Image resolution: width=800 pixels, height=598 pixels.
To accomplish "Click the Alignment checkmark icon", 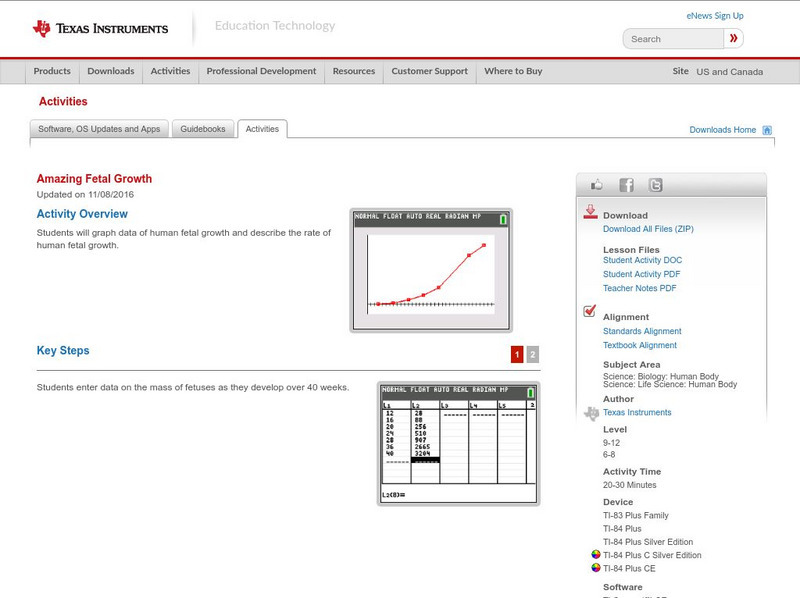I will click(x=589, y=313).
